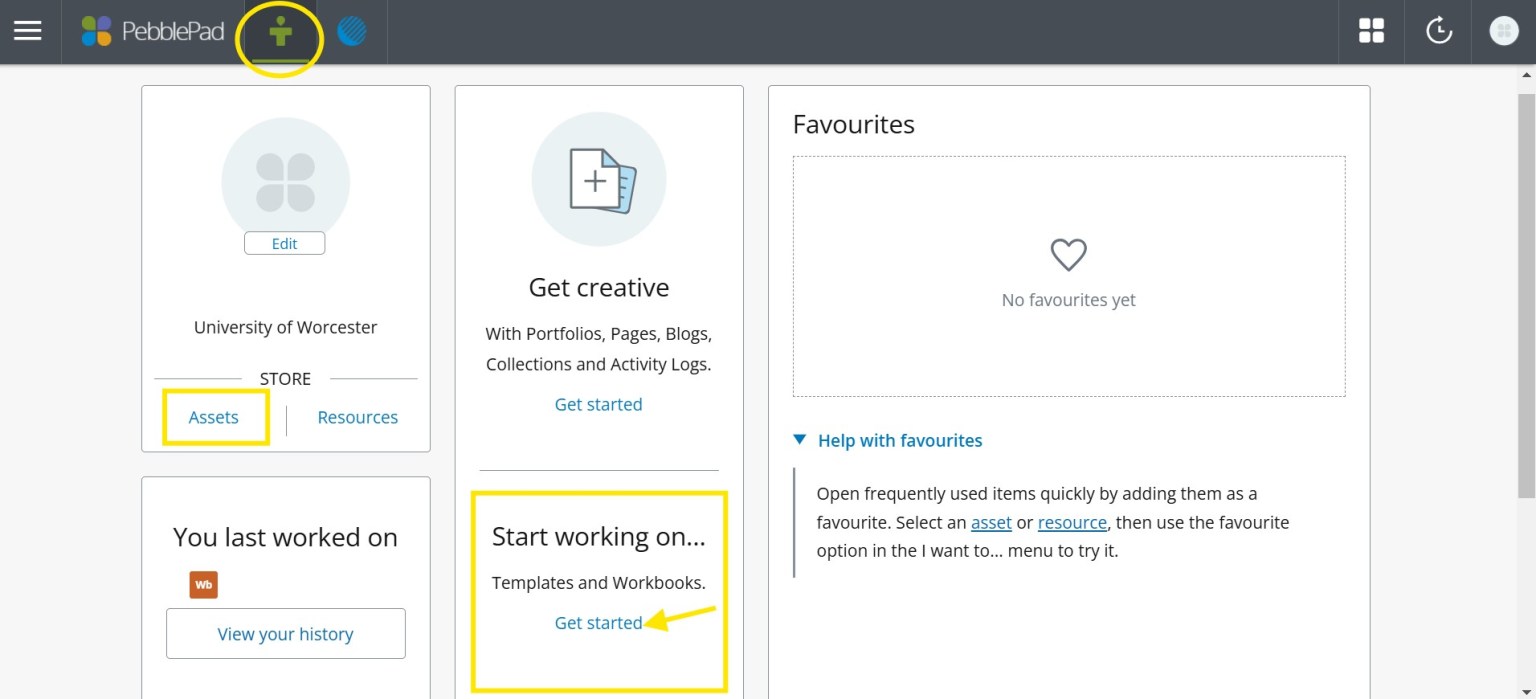Click Get started under Get creative
The image size is (1536, 699).
[x=598, y=404]
